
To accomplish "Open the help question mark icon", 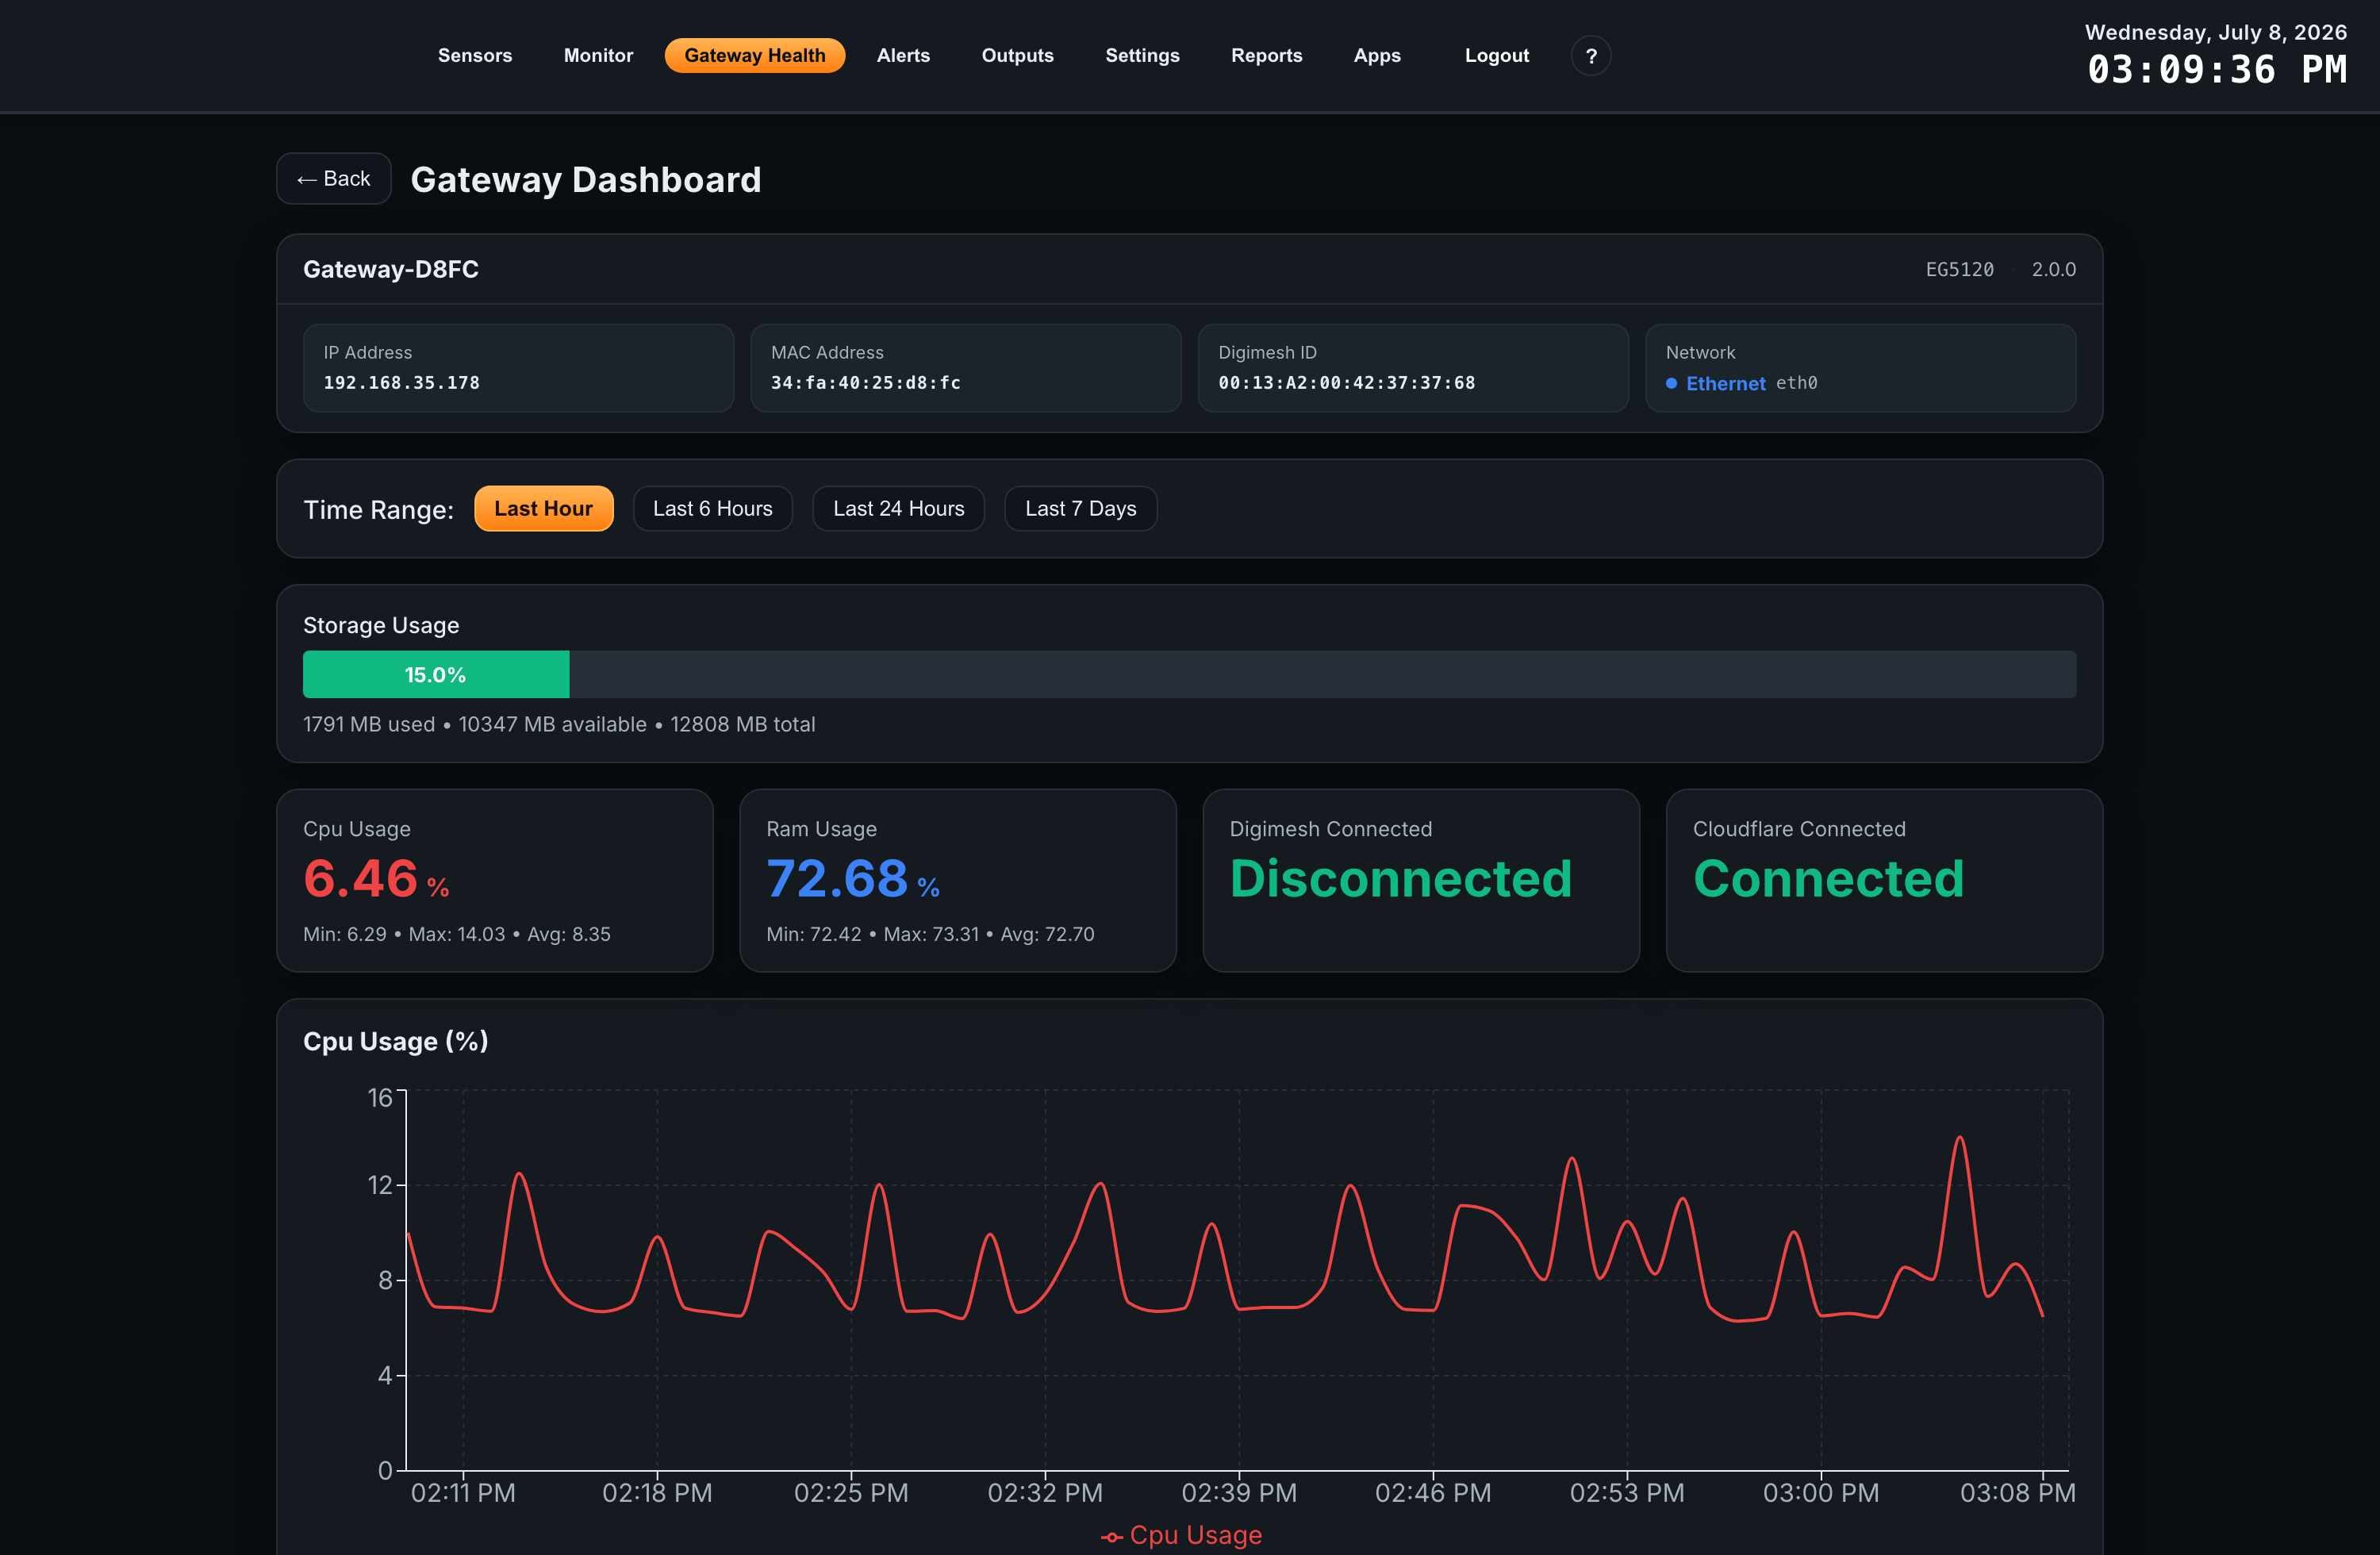I will coord(1590,56).
